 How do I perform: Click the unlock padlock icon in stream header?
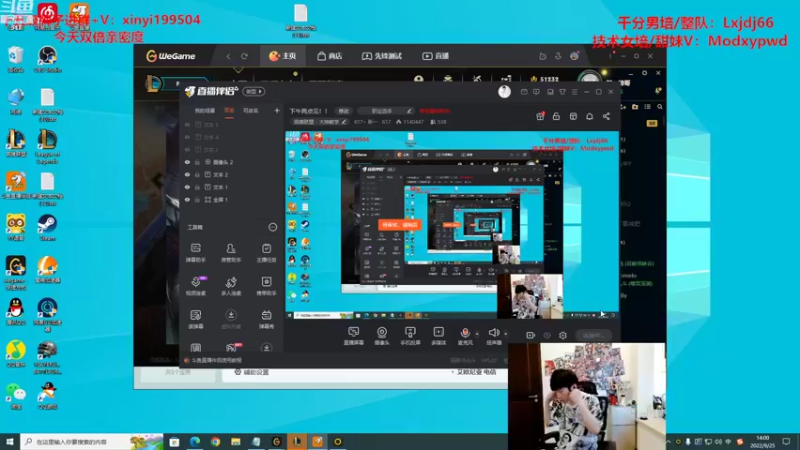click(x=556, y=116)
